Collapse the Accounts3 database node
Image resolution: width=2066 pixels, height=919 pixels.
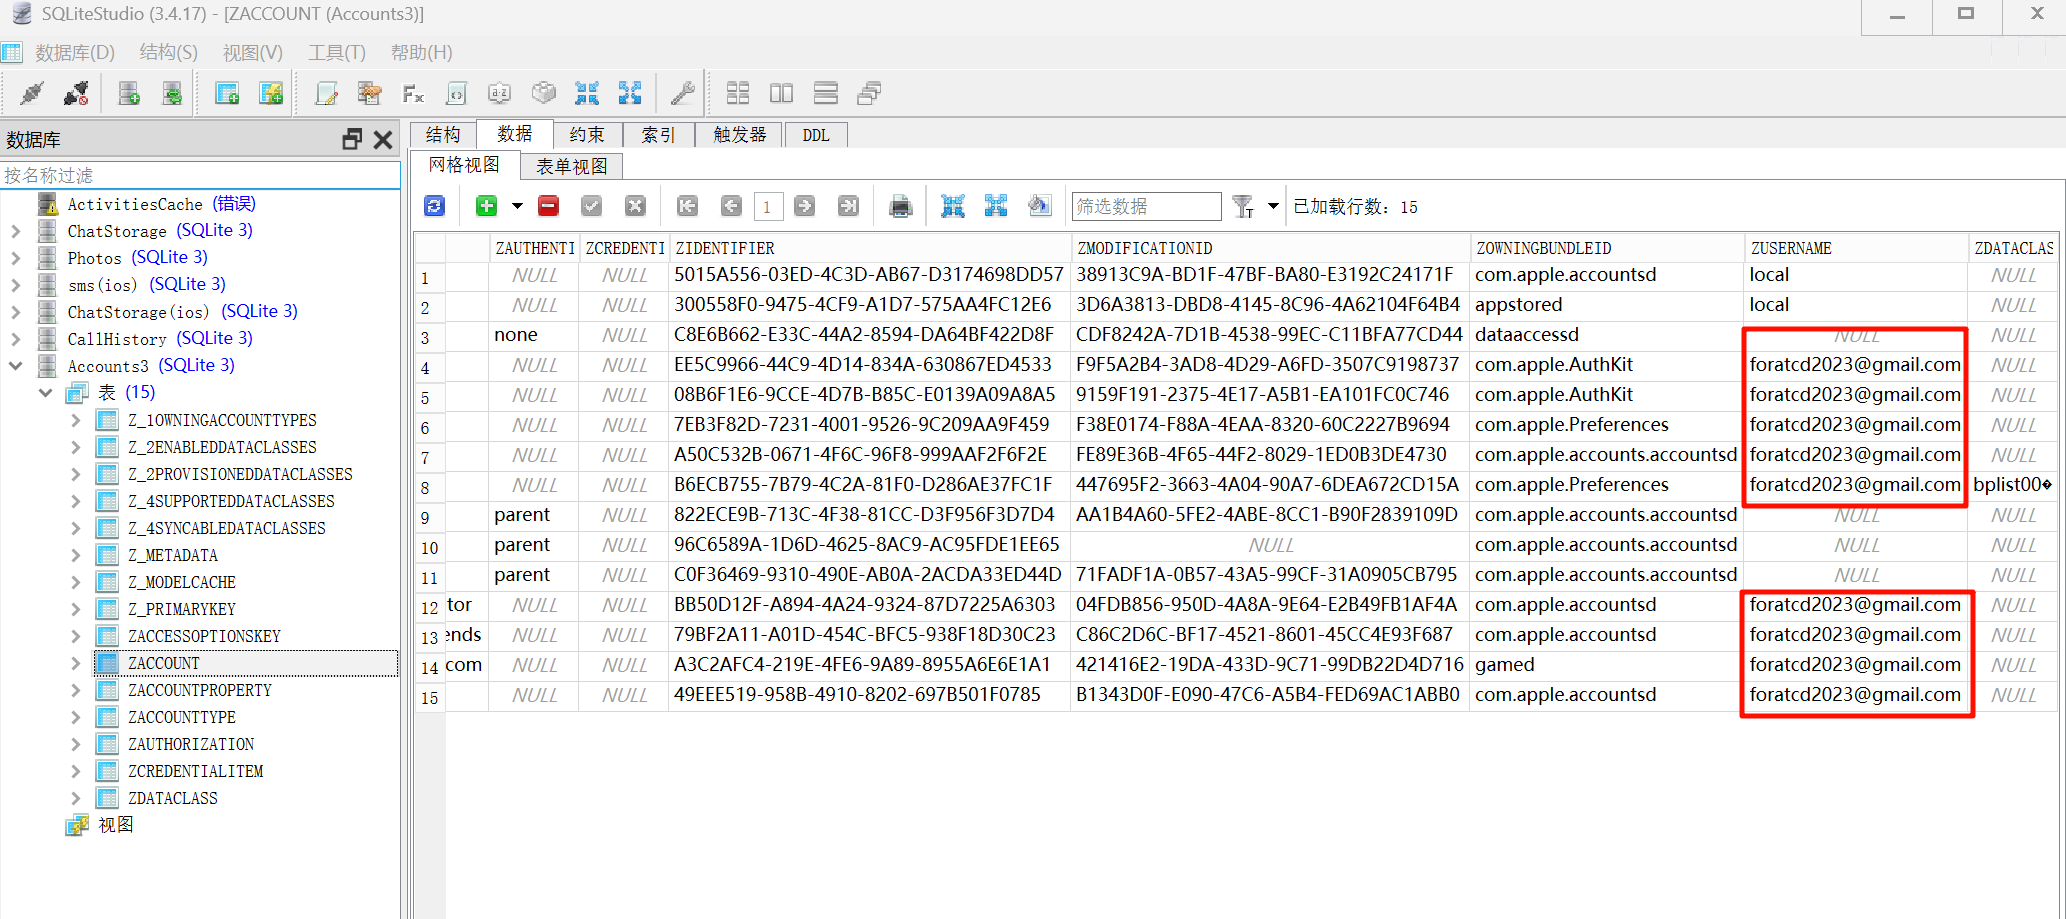point(16,366)
